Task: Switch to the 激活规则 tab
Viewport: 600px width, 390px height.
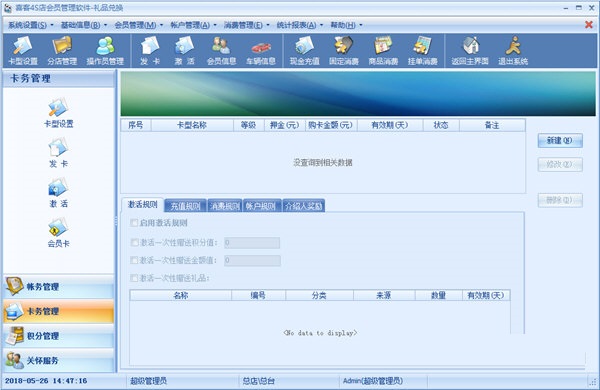Action: [x=143, y=205]
